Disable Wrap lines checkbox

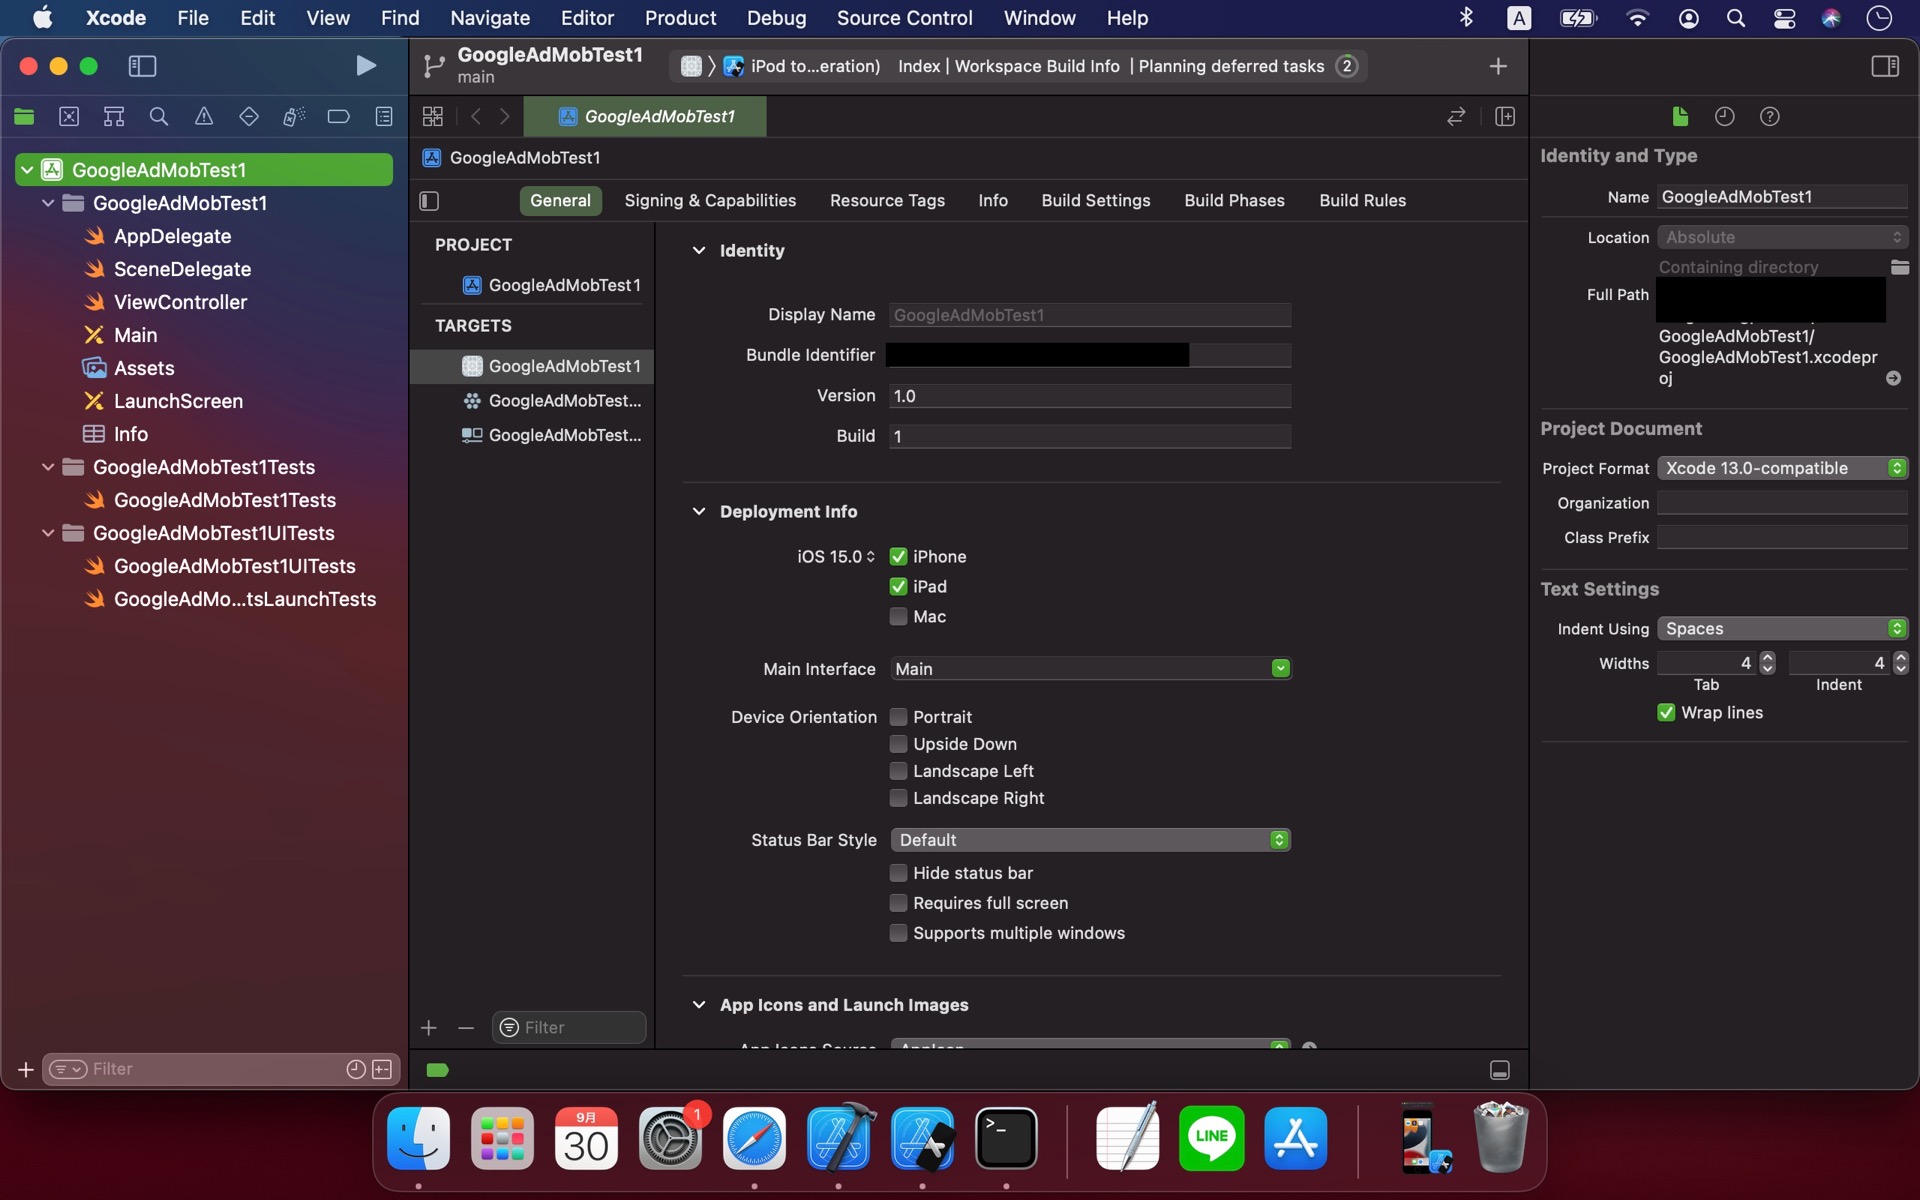(1666, 713)
